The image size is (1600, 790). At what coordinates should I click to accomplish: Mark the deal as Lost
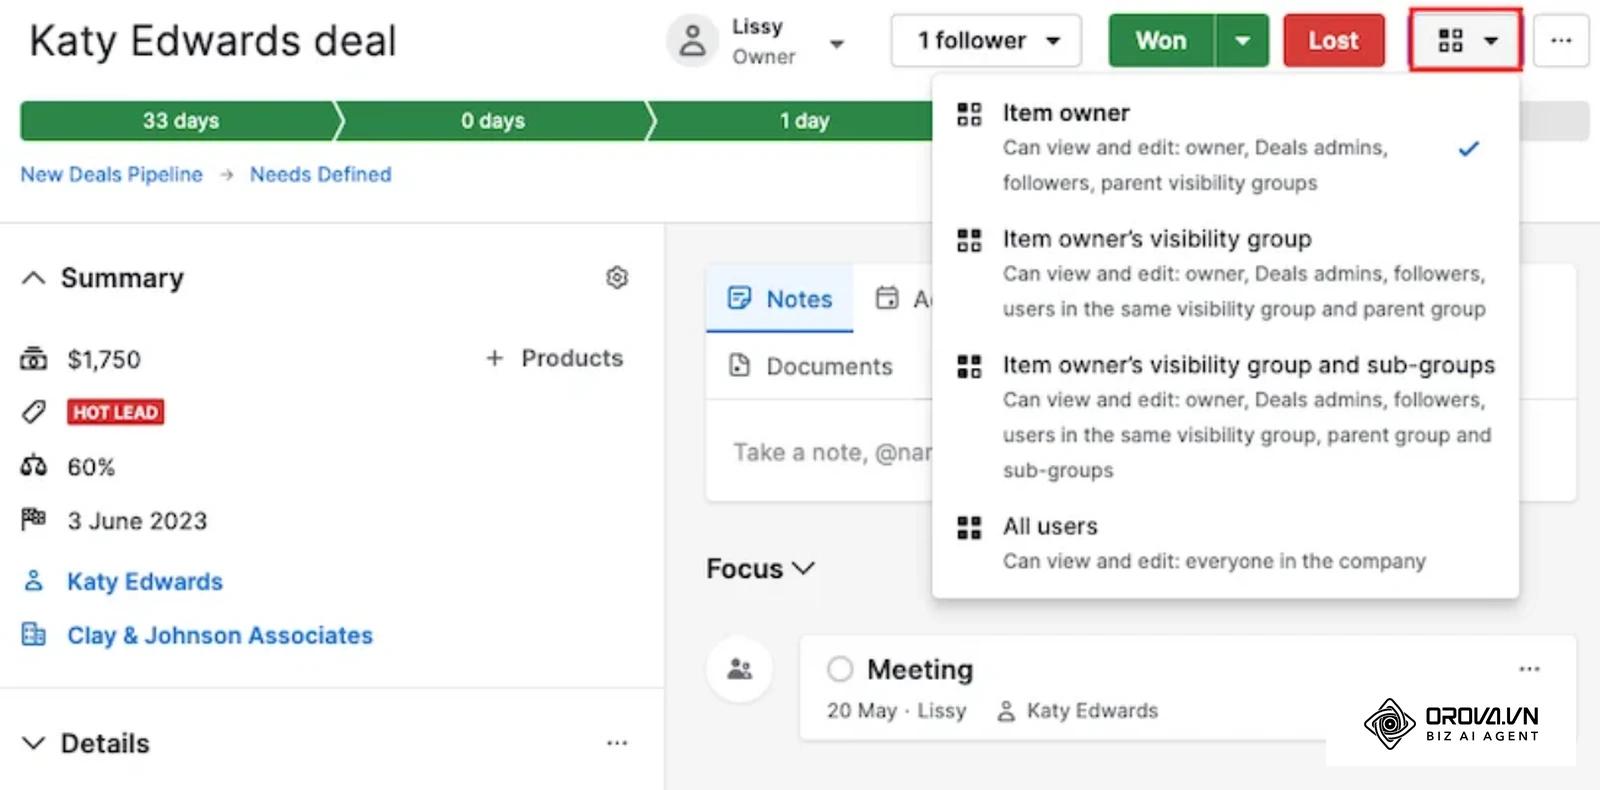pos(1334,41)
